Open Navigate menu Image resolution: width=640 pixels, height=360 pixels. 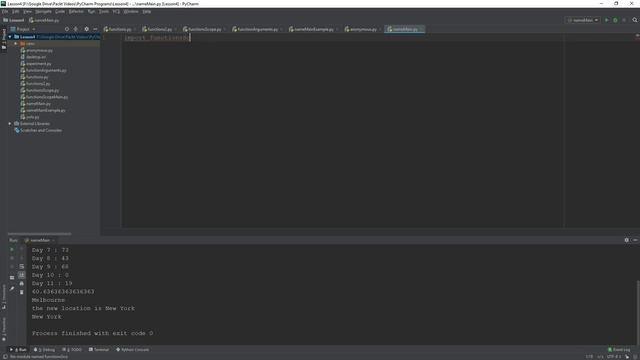[x=43, y=11]
